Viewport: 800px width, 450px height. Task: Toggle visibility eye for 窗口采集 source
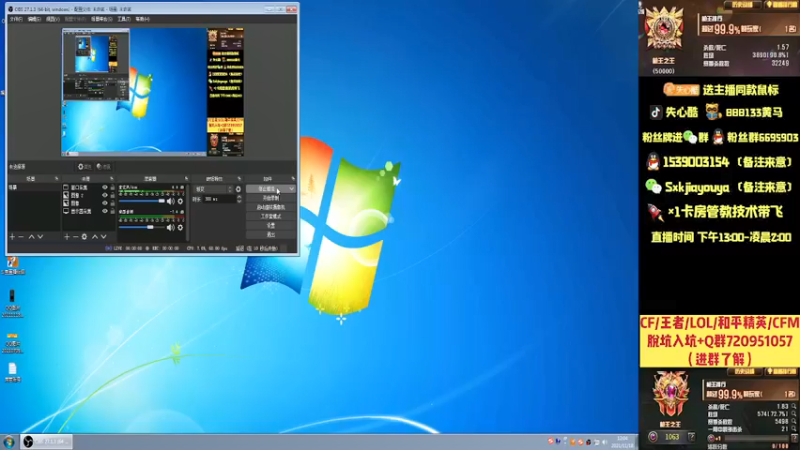(x=105, y=188)
